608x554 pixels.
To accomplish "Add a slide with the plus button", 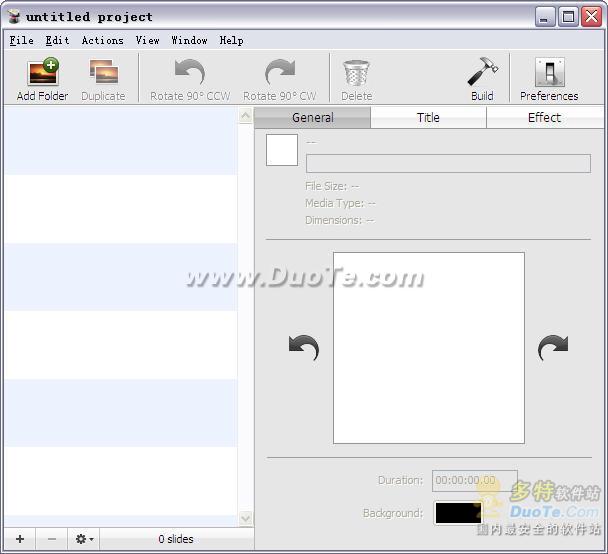I will click(x=20, y=539).
